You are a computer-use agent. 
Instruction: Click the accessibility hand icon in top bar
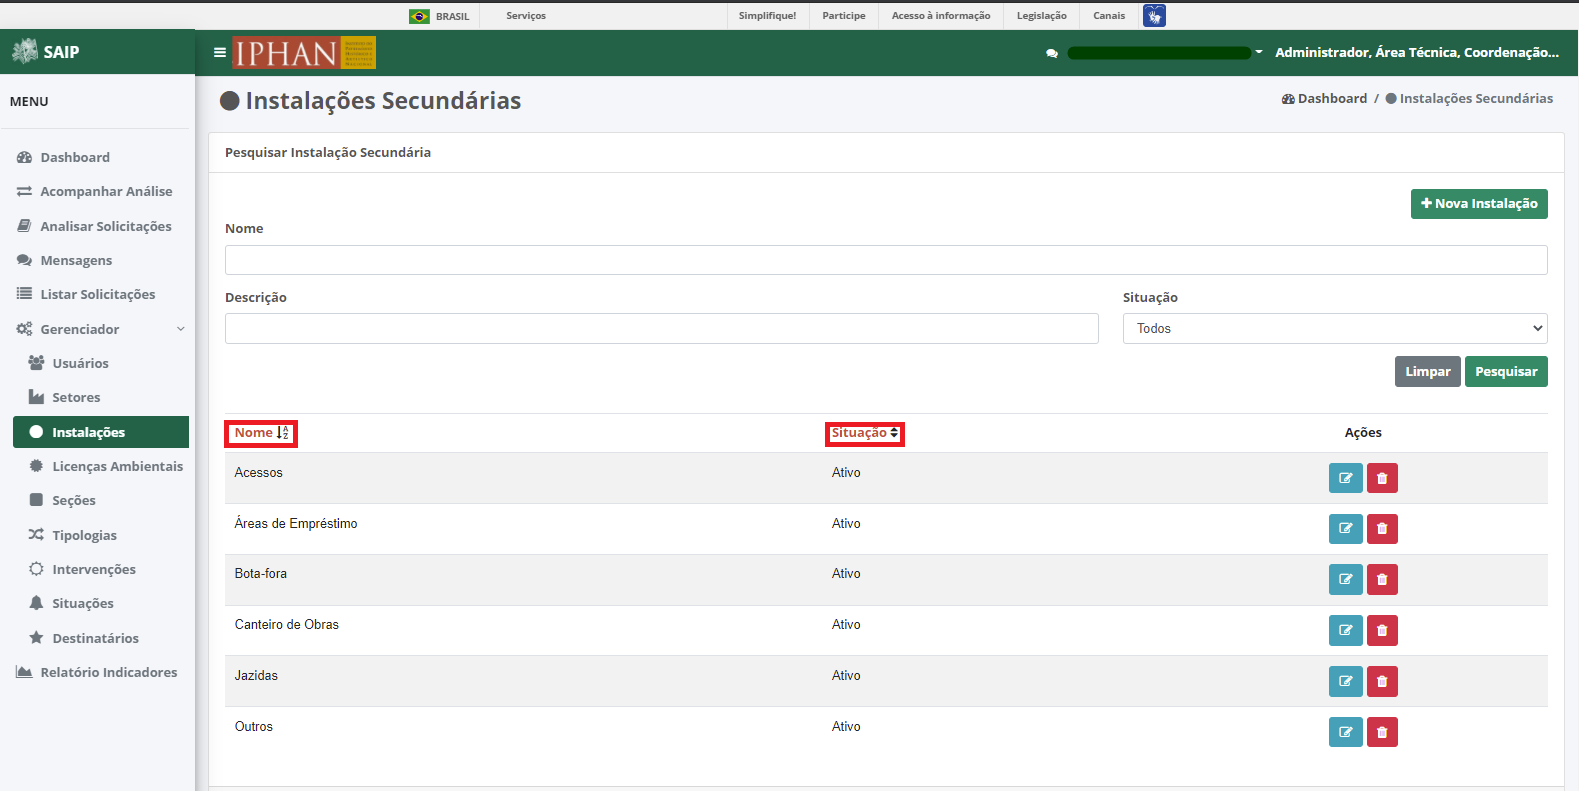coord(1154,16)
